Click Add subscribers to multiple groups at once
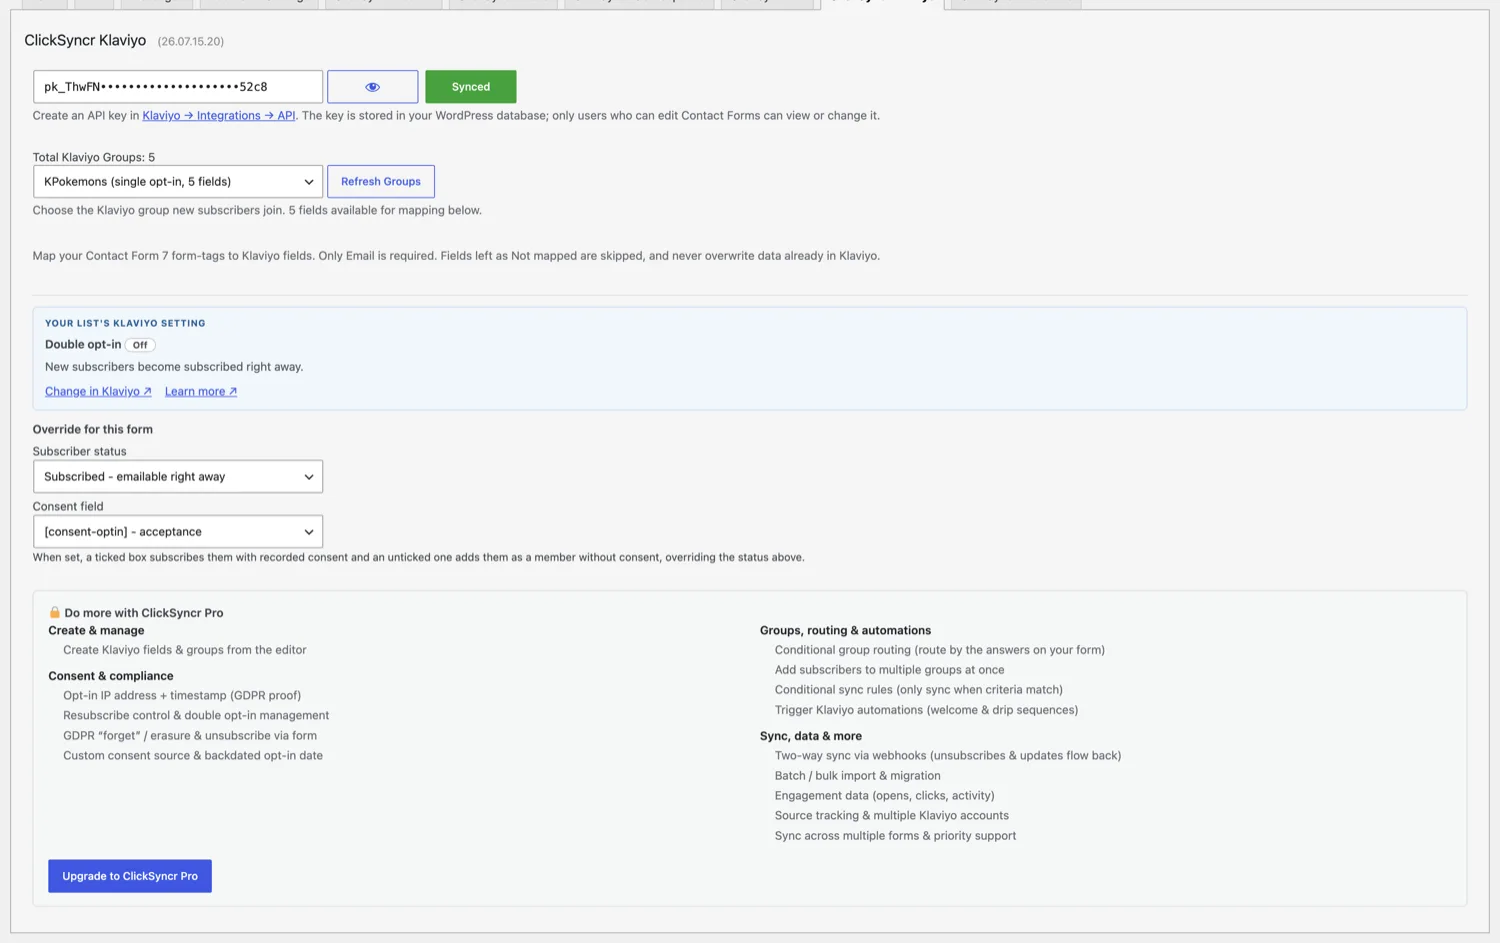 890,670
